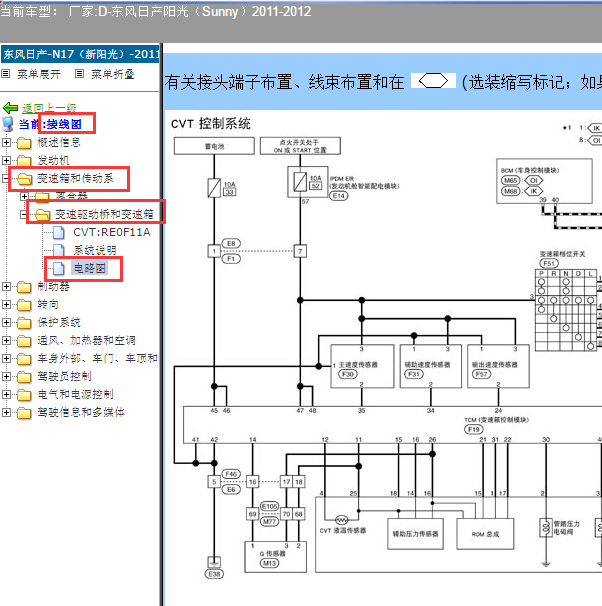The width and height of the screenshot is (602, 606).
Task: Expand the 离合器 subfolder node
Action: [x=24, y=196]
